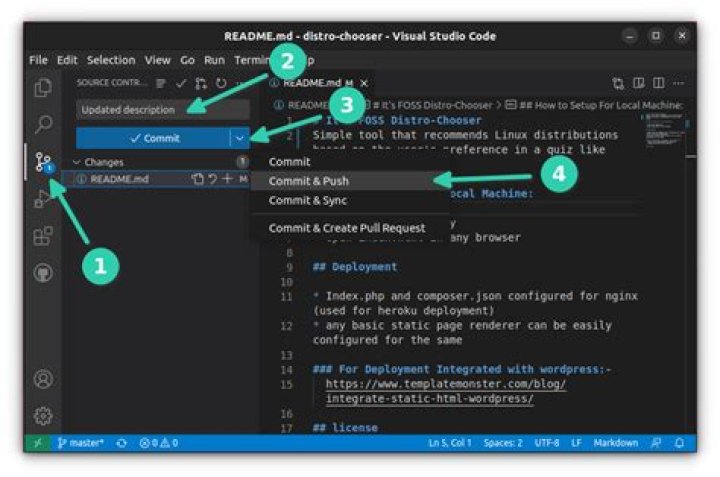720x477 pixels.
Task: Click the branch icon in Source Control header
Action: [201, 83]
